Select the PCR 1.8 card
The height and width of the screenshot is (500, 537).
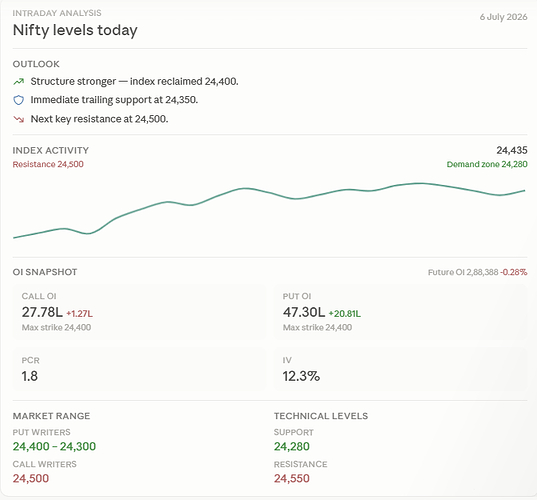pos(139,370)
